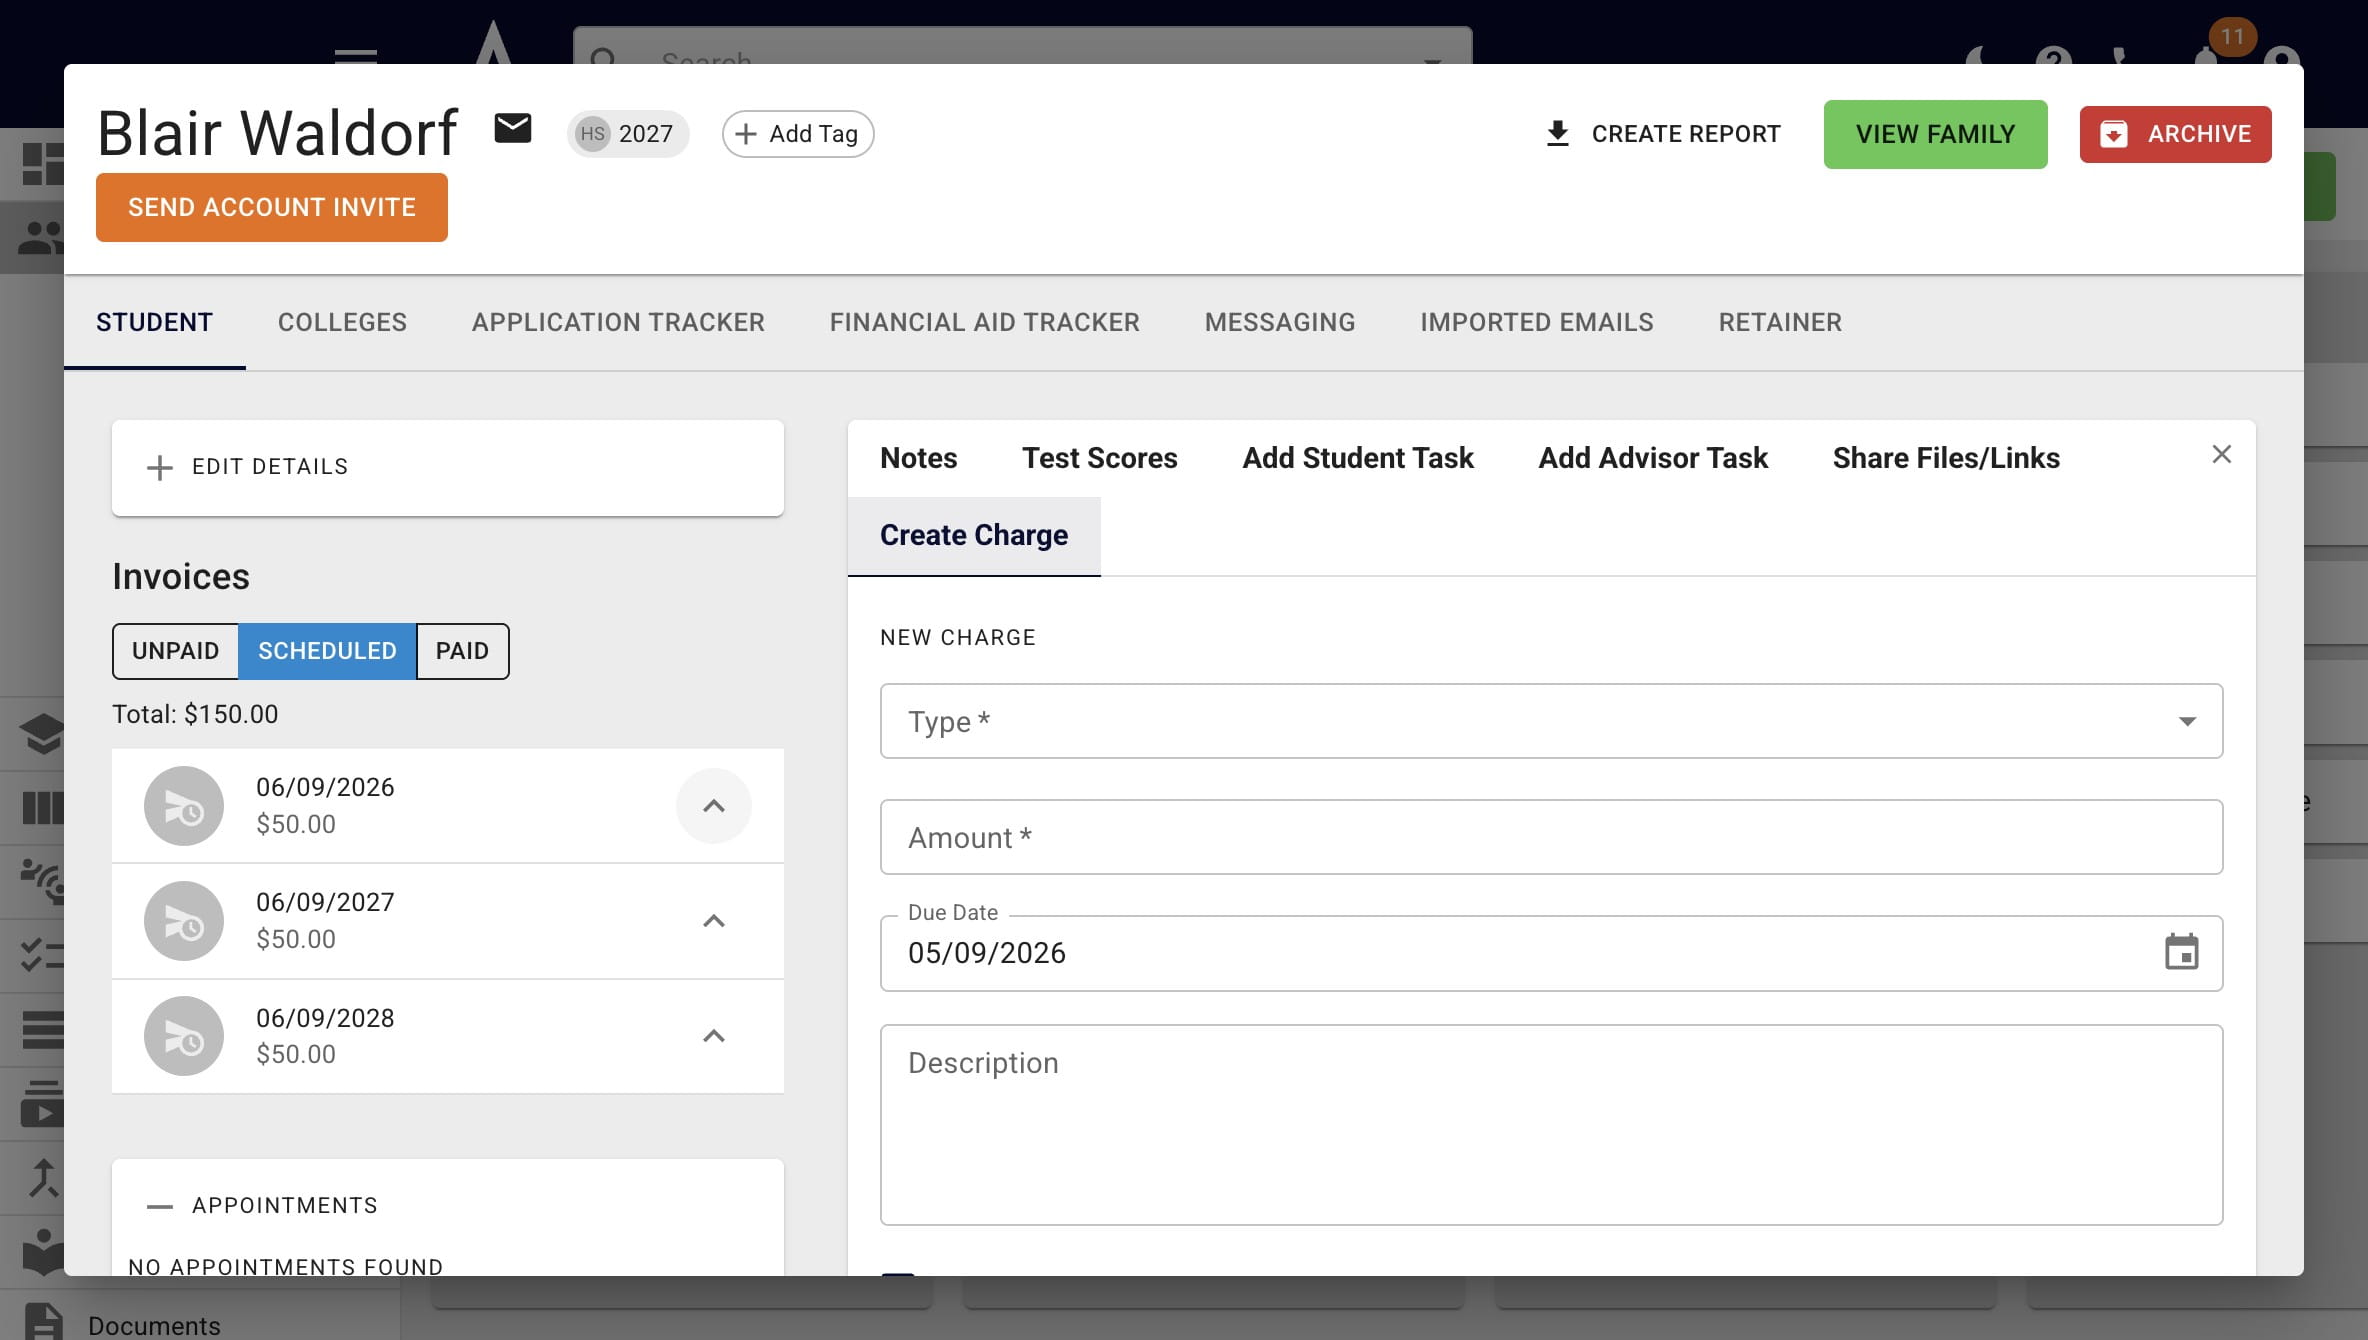2368x1340 pixels.
Task: Click the Send Account Invite button
Action: pos(272,207)
